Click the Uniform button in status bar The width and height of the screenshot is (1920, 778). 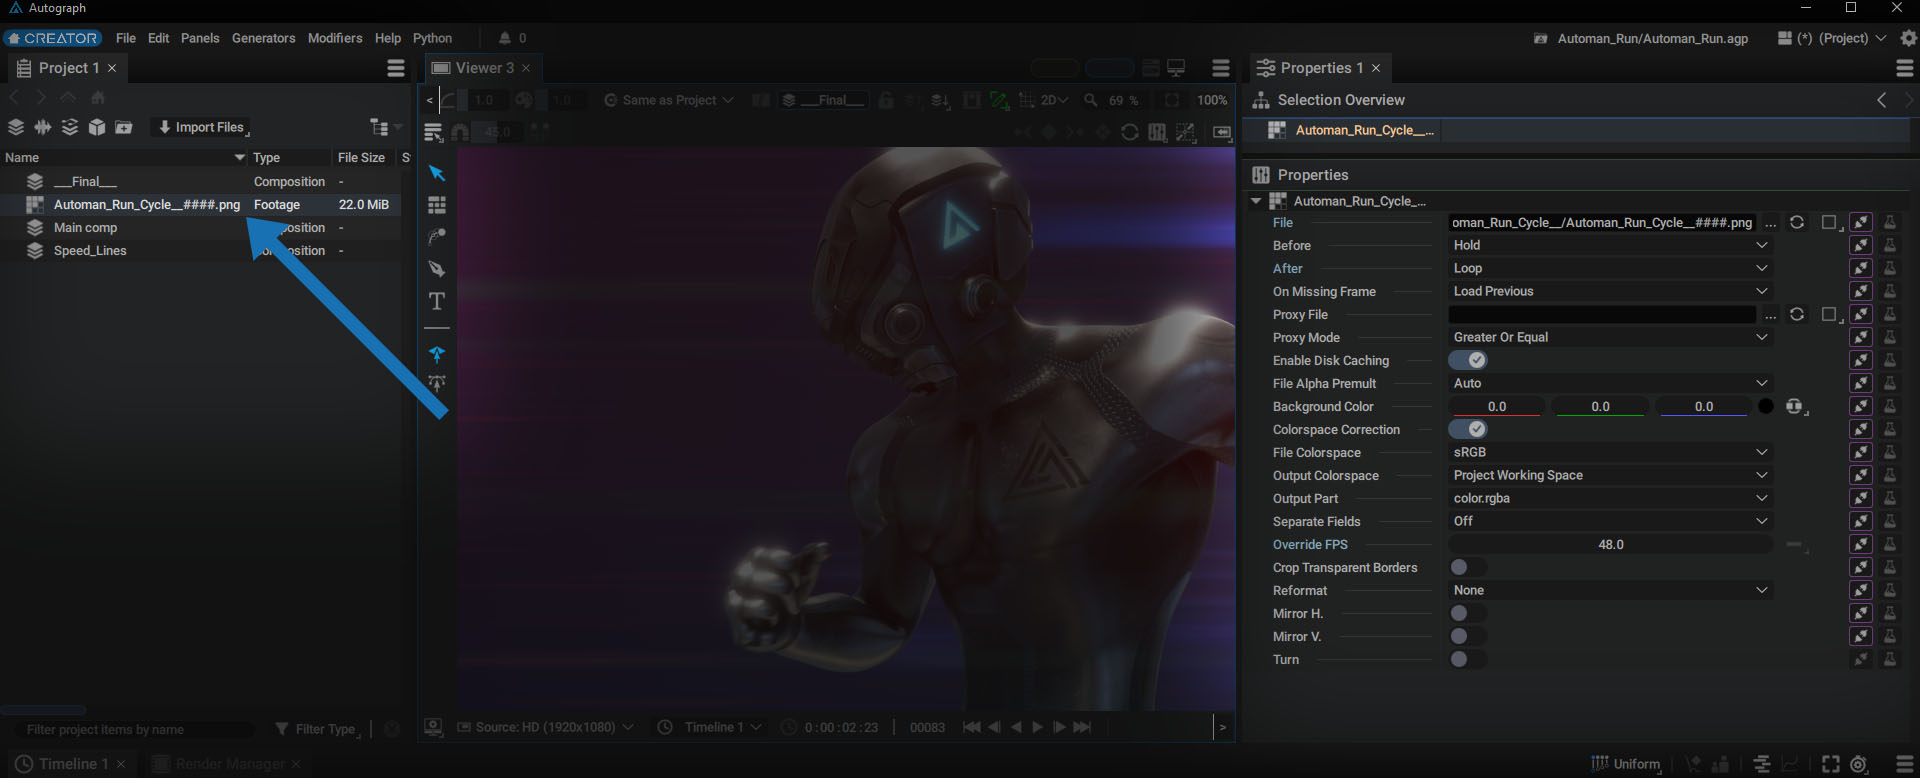pos(1626,764)
